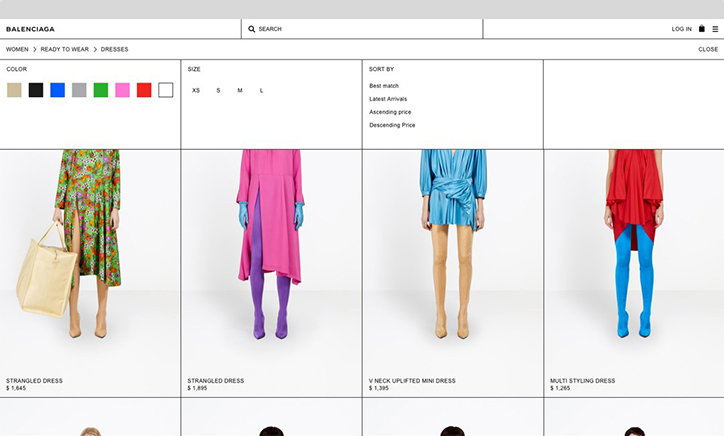Screen dimensions: 724x436
Task: Go to the Balenciaga home logo
Action: point(30,29)
